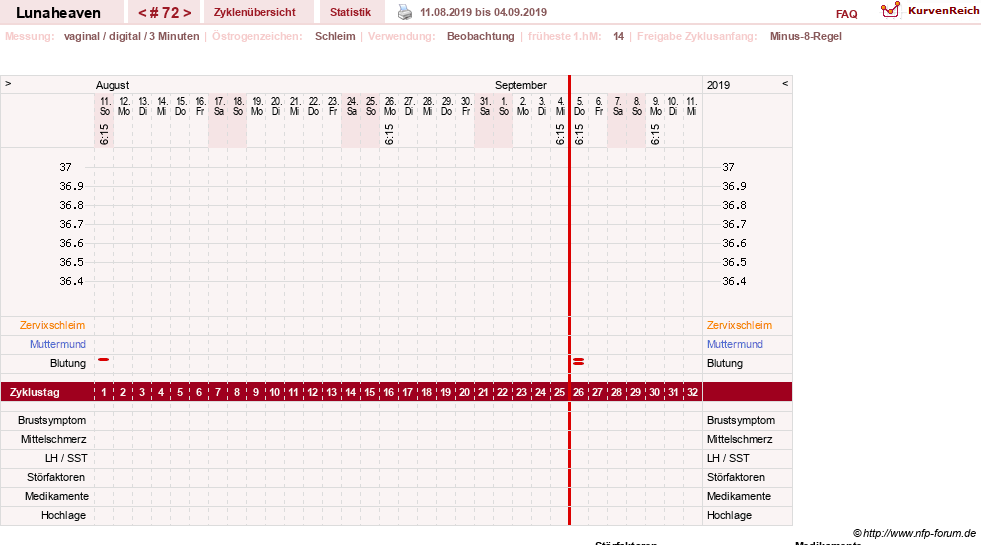Click the date header 4. Mi
This screenshot has width=981, height=545.
tap(561, 106)
